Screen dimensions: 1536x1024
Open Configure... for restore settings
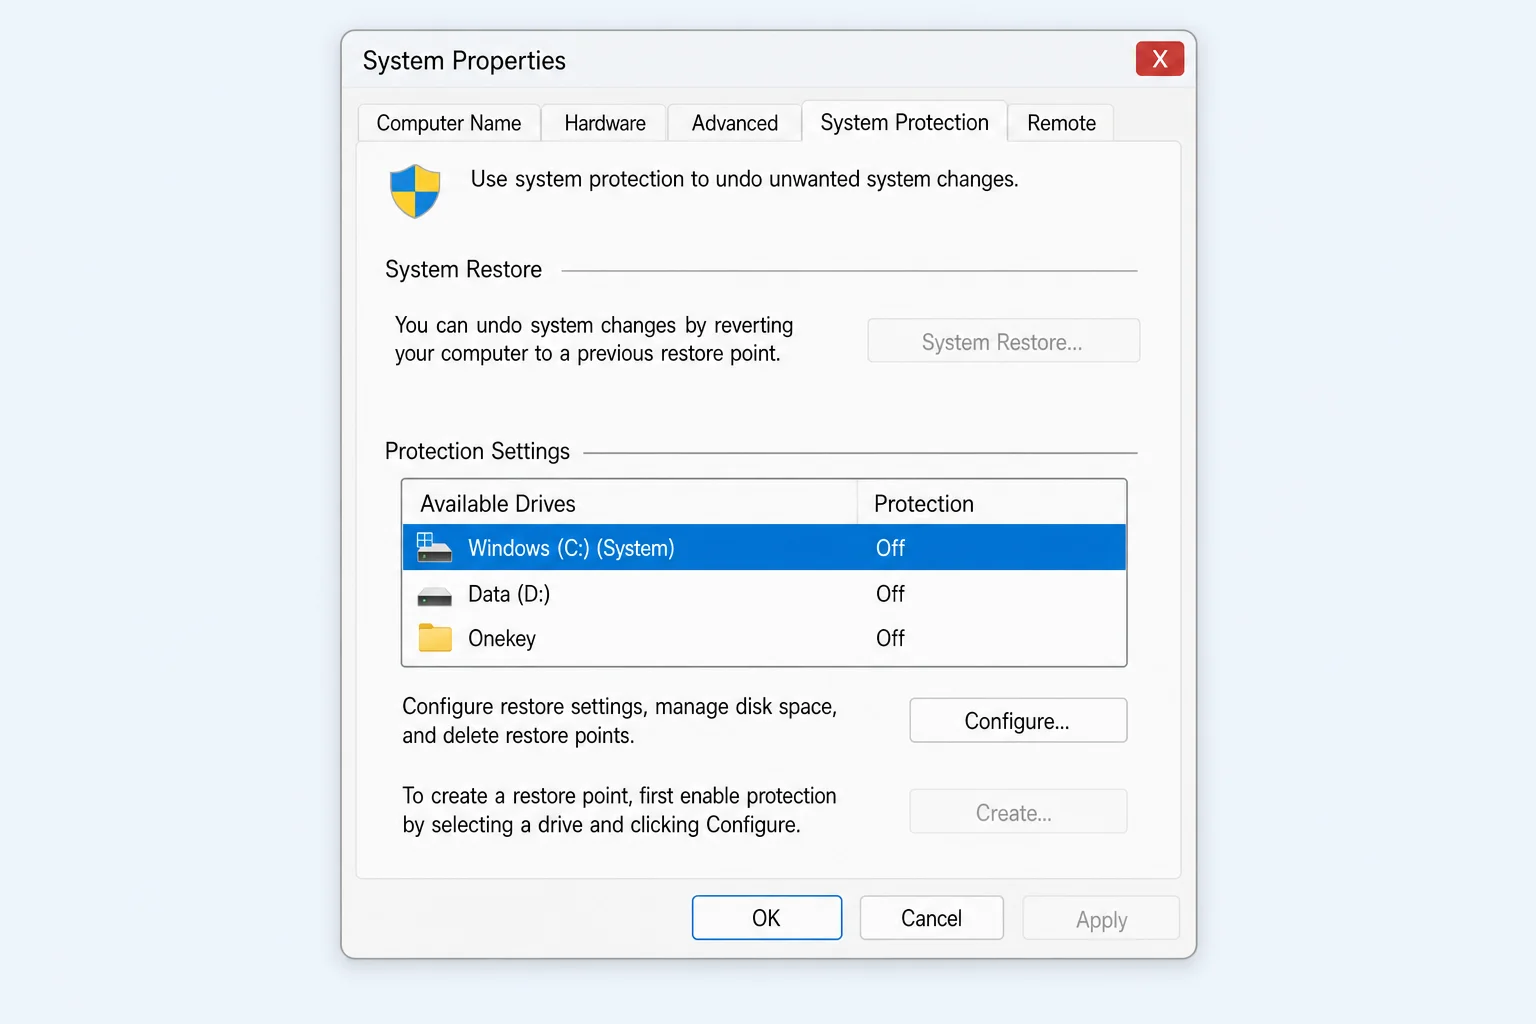click(x=1018, y=721)
